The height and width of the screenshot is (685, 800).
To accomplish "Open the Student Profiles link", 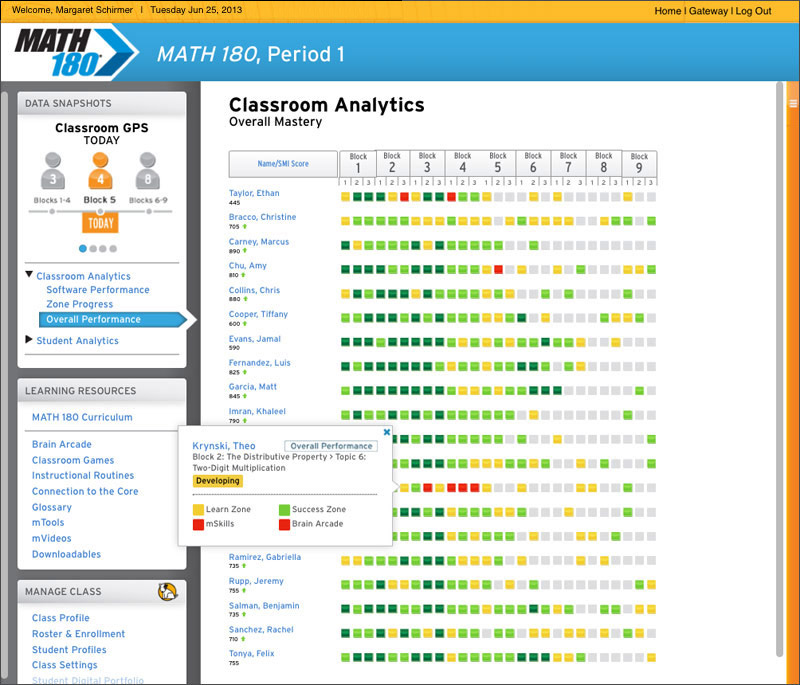I will pos(69,650).
